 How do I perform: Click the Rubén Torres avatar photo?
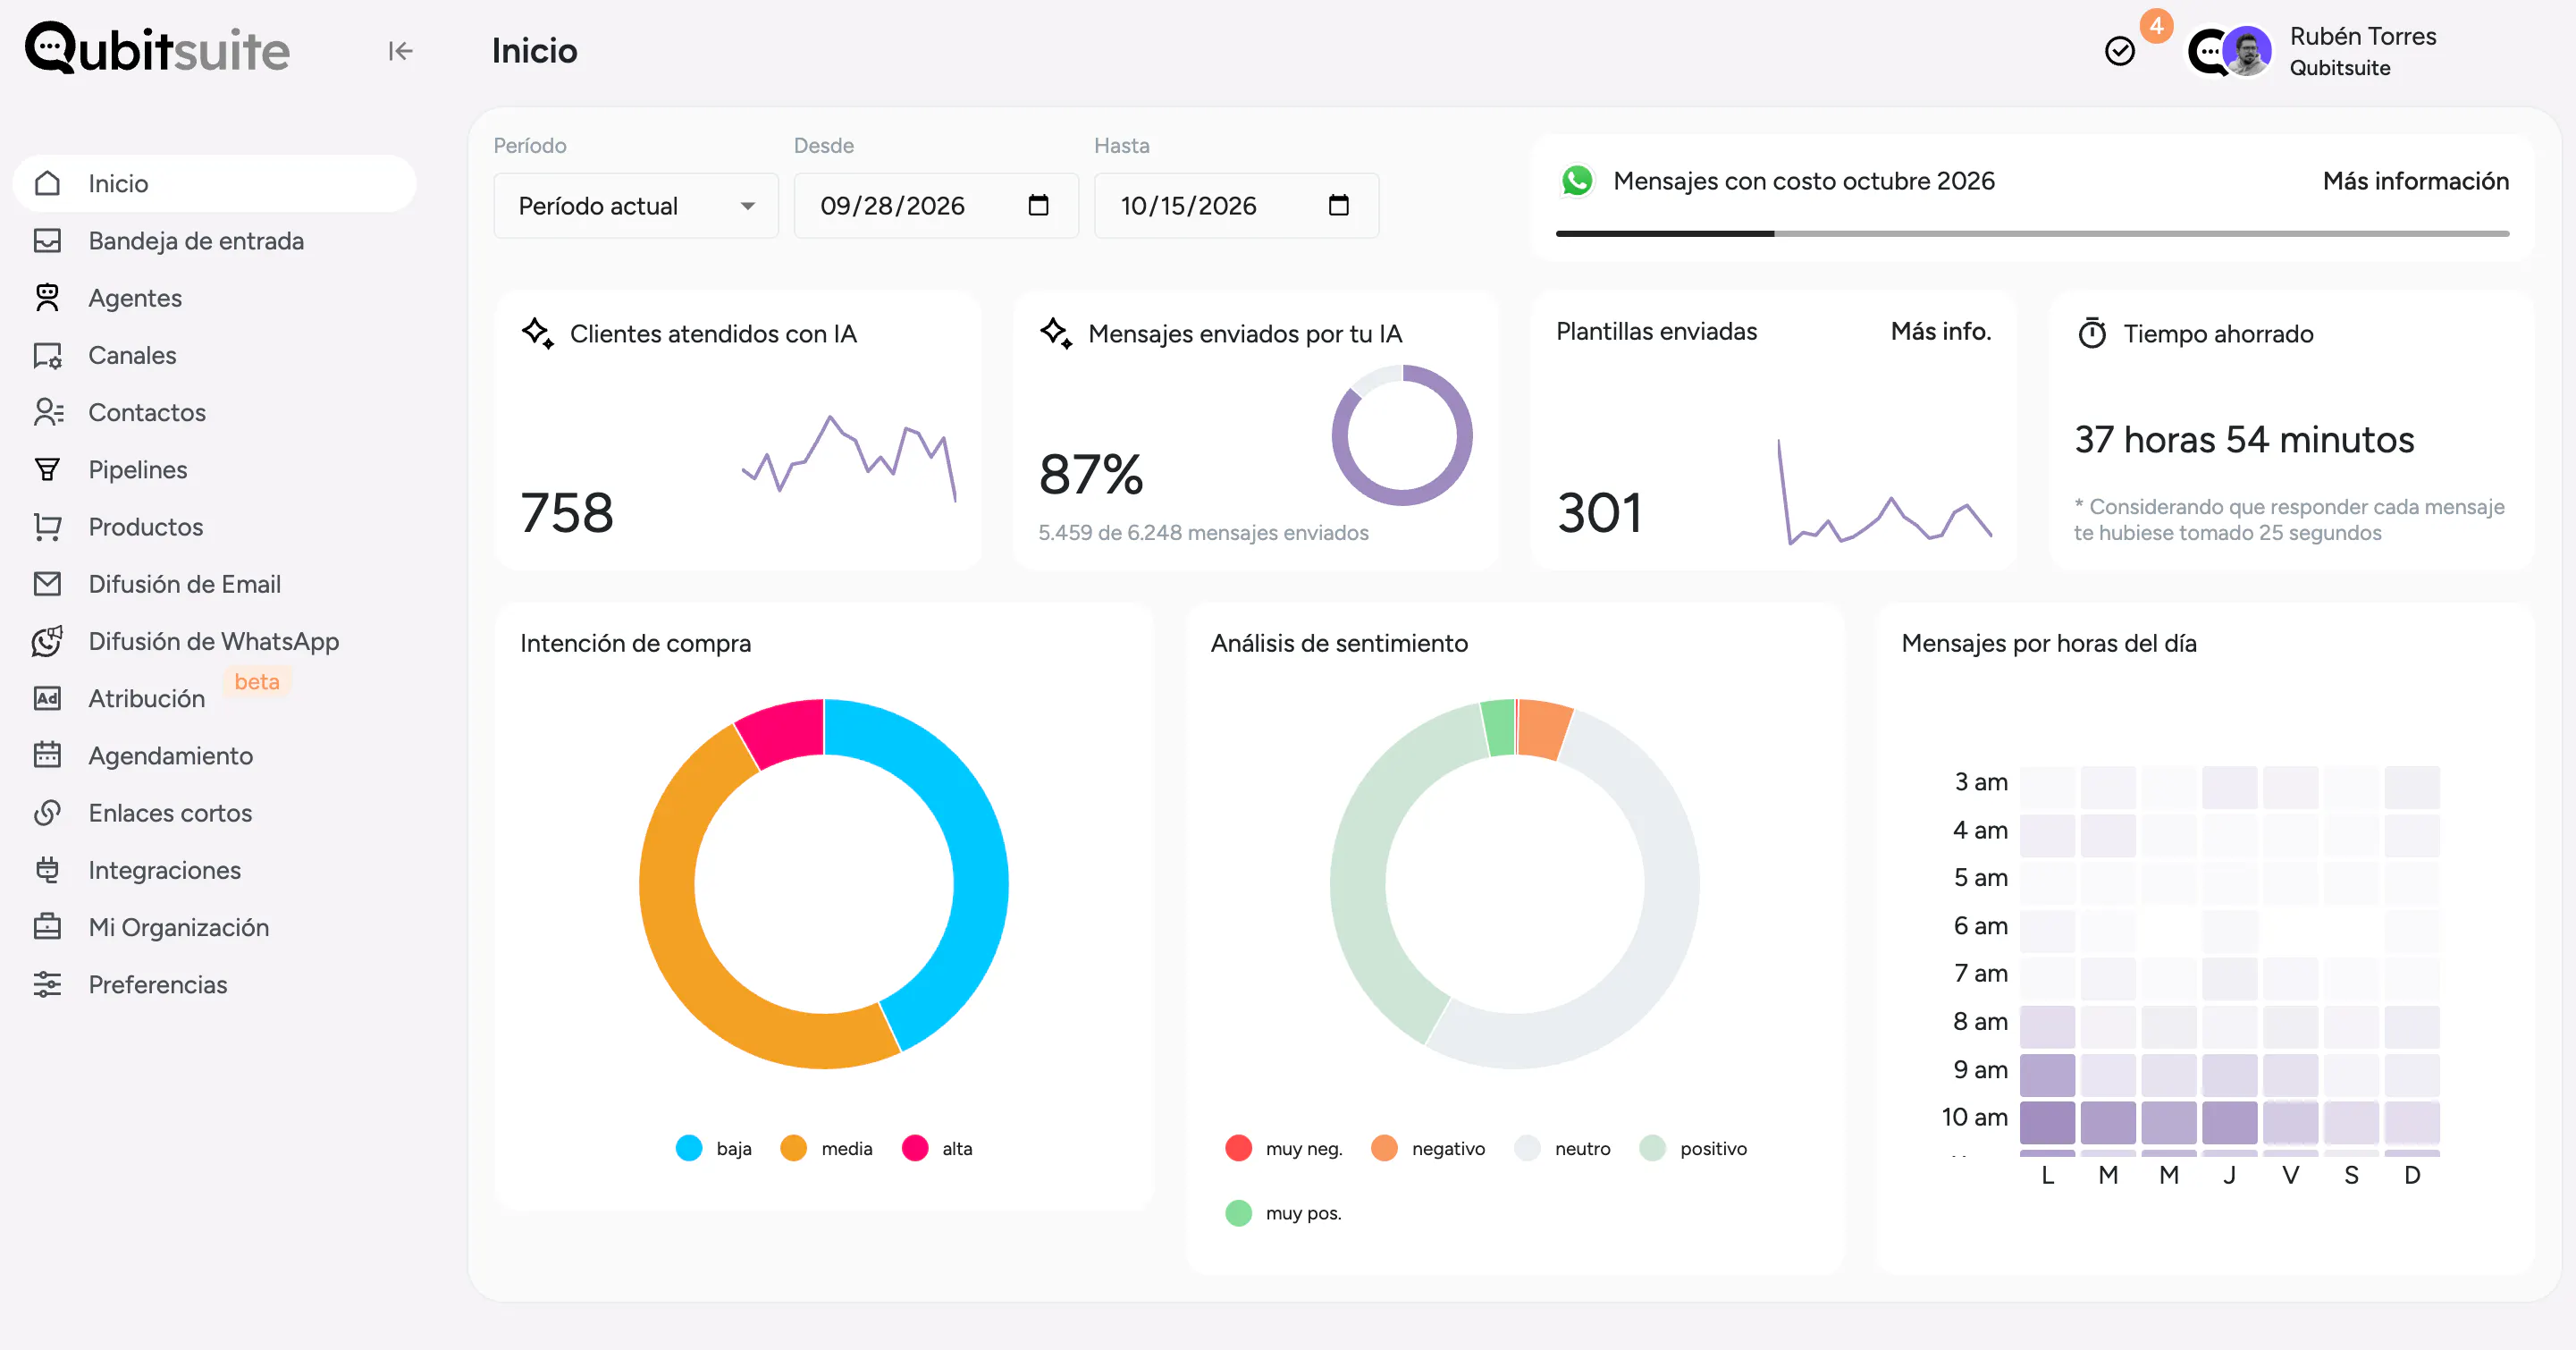coord(2247,51)
